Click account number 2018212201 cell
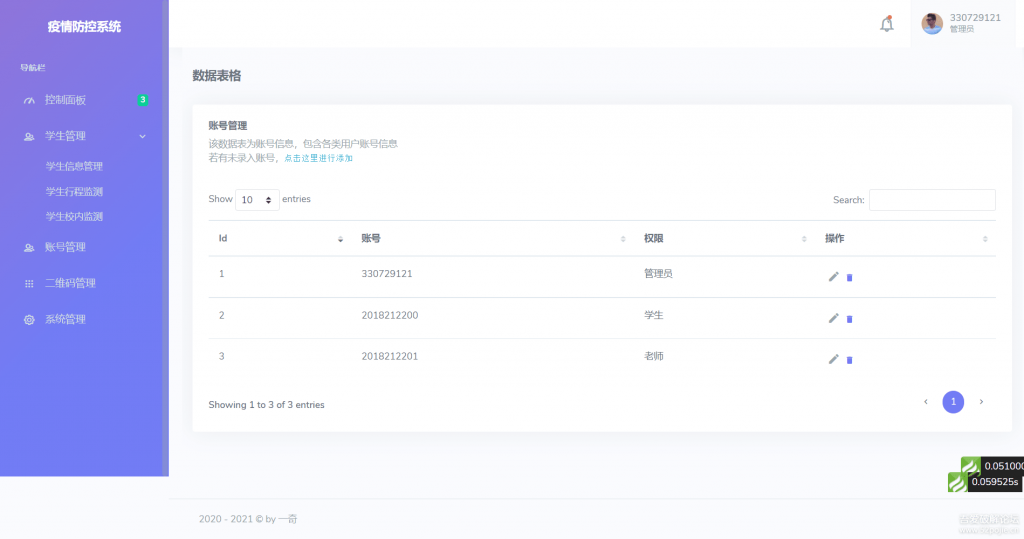 [390, 356]
